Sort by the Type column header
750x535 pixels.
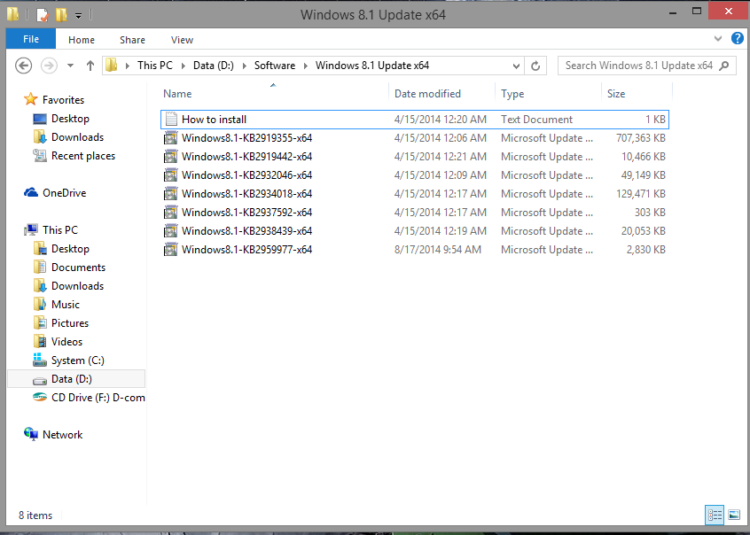(x=513, y=94)
